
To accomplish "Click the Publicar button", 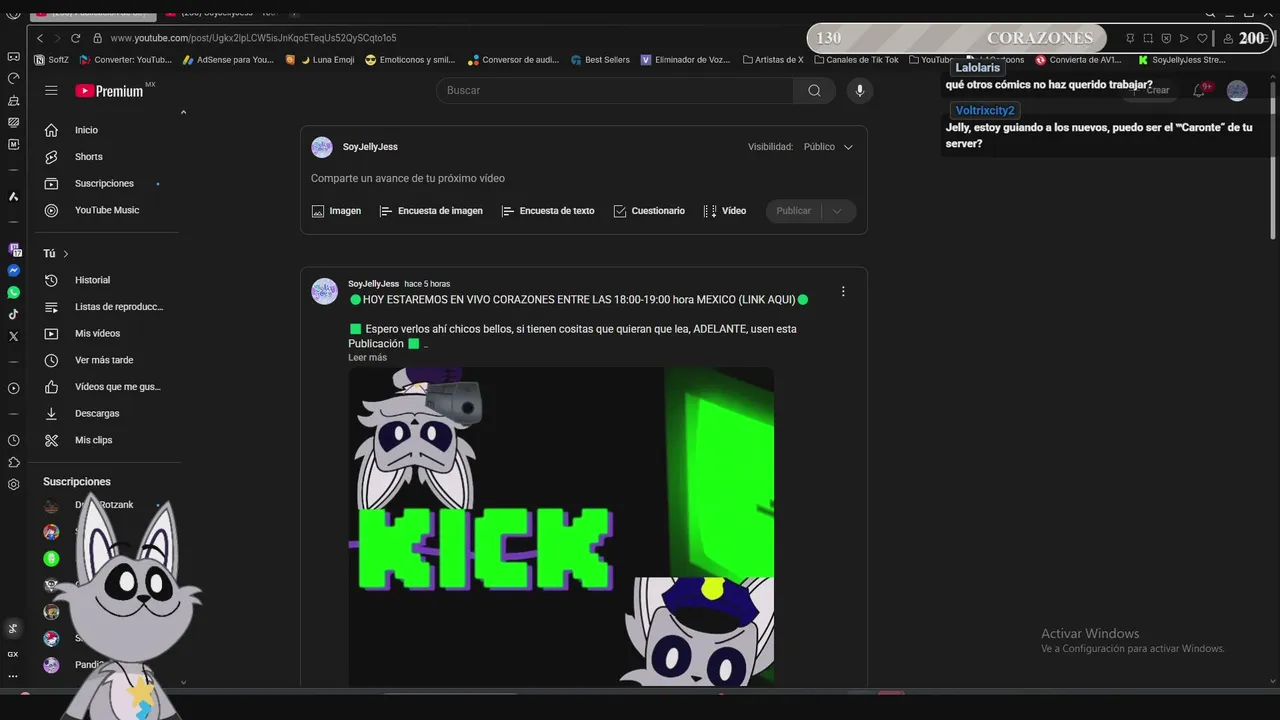I will click(x=794, y=211).
